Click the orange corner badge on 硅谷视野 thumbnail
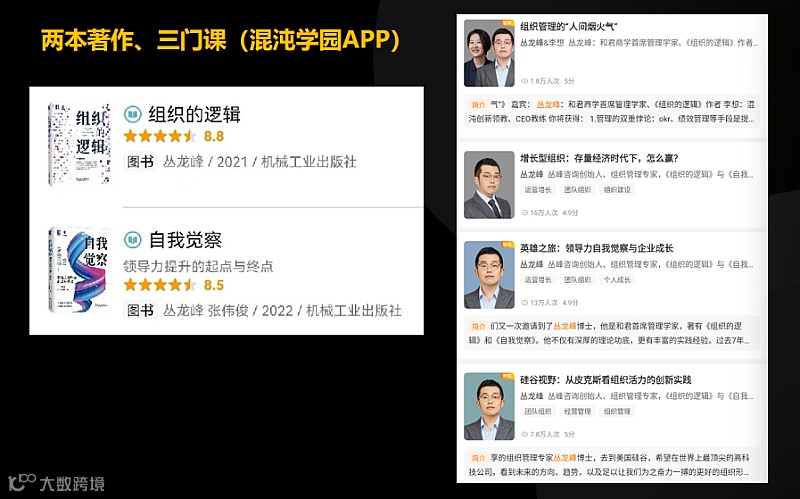 pos(508,376)
